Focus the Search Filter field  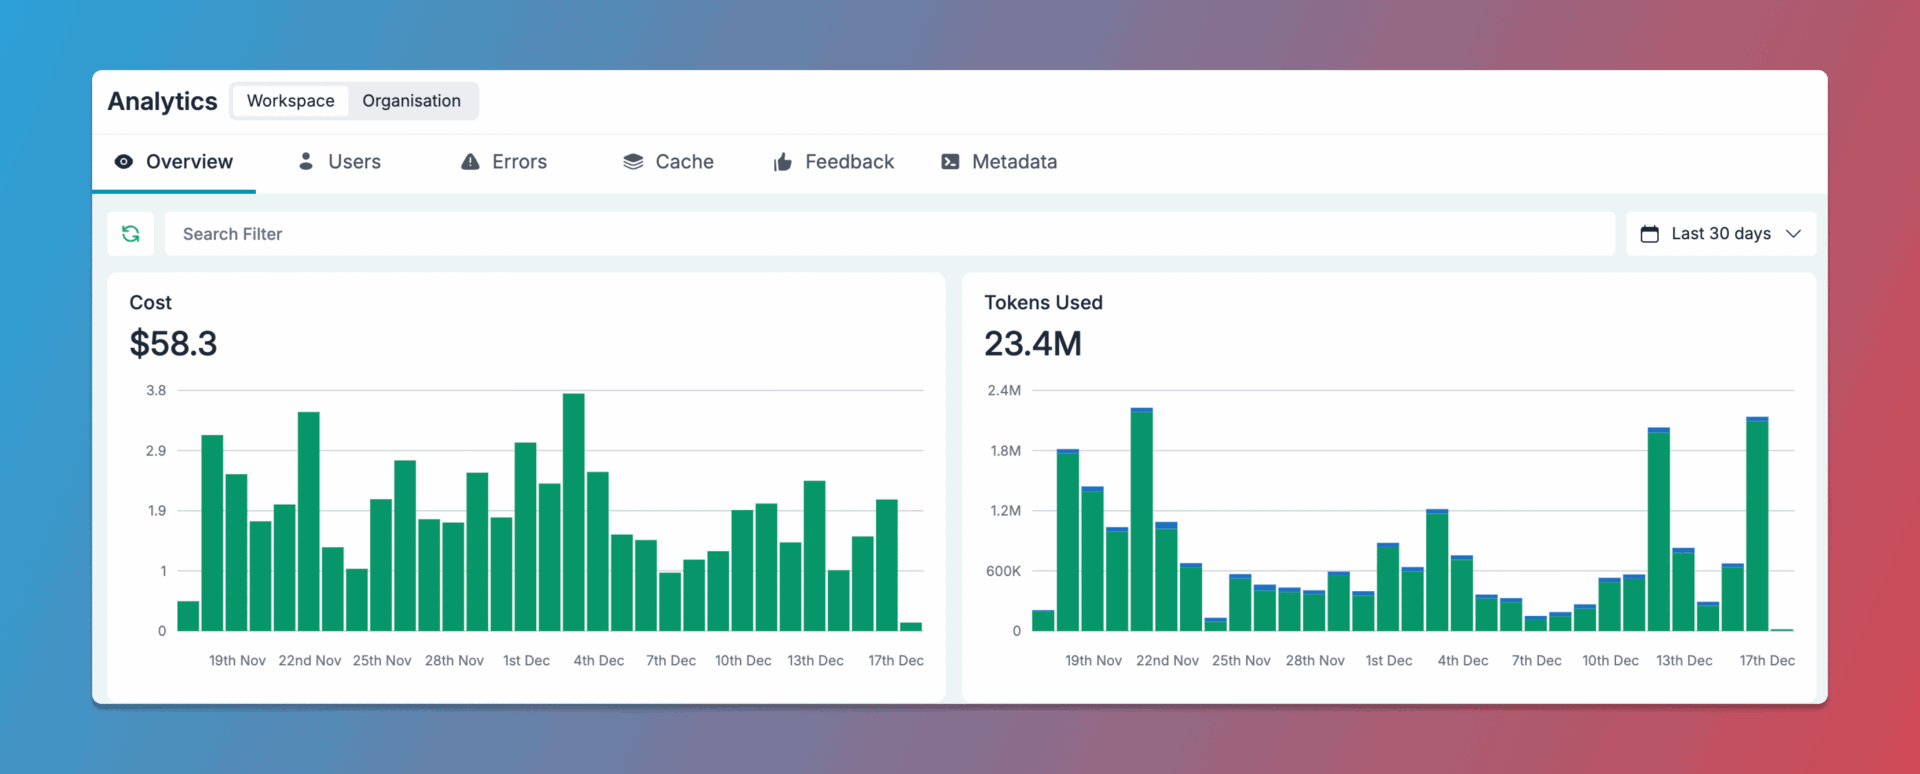click(x=890, y=233)
